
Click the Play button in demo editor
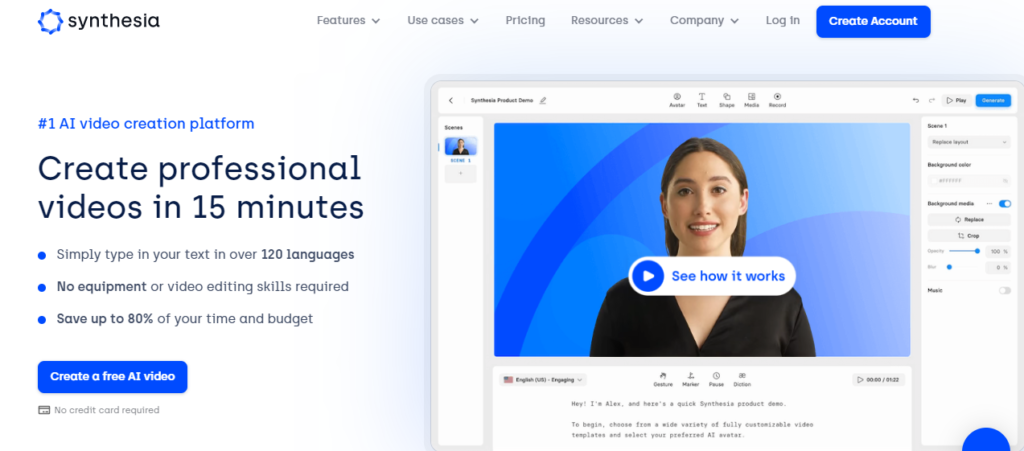pyautogui.click(x=957, y=101)
